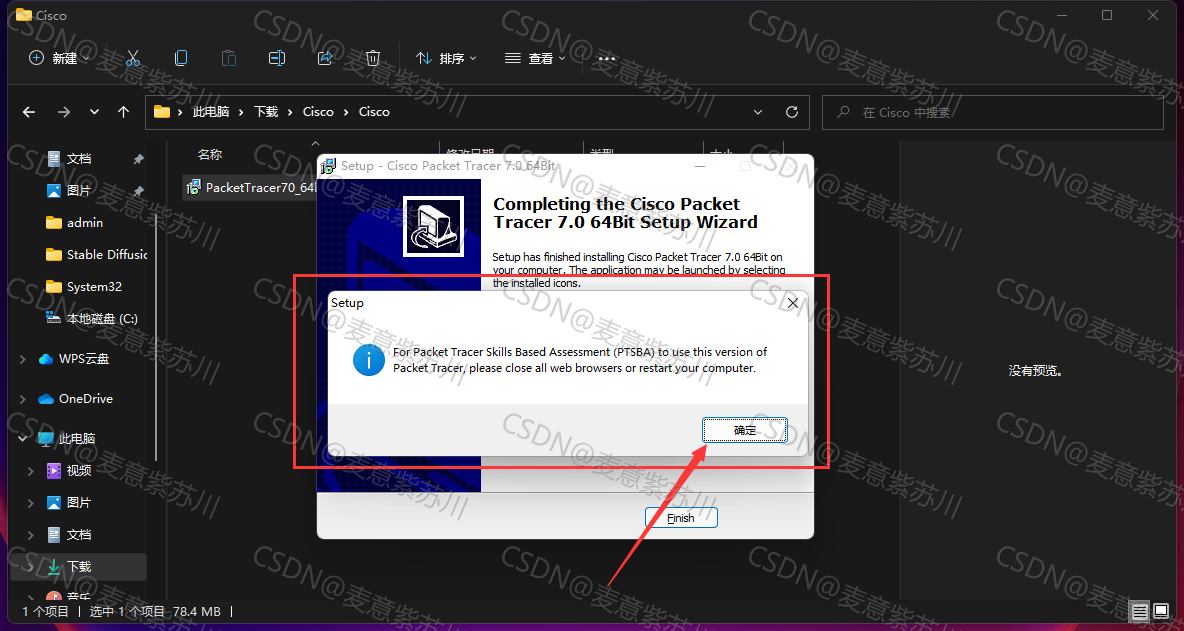The image size is (1184, 631).
Task: Expand 图片 under 此电脑
Action: (31, 503)
